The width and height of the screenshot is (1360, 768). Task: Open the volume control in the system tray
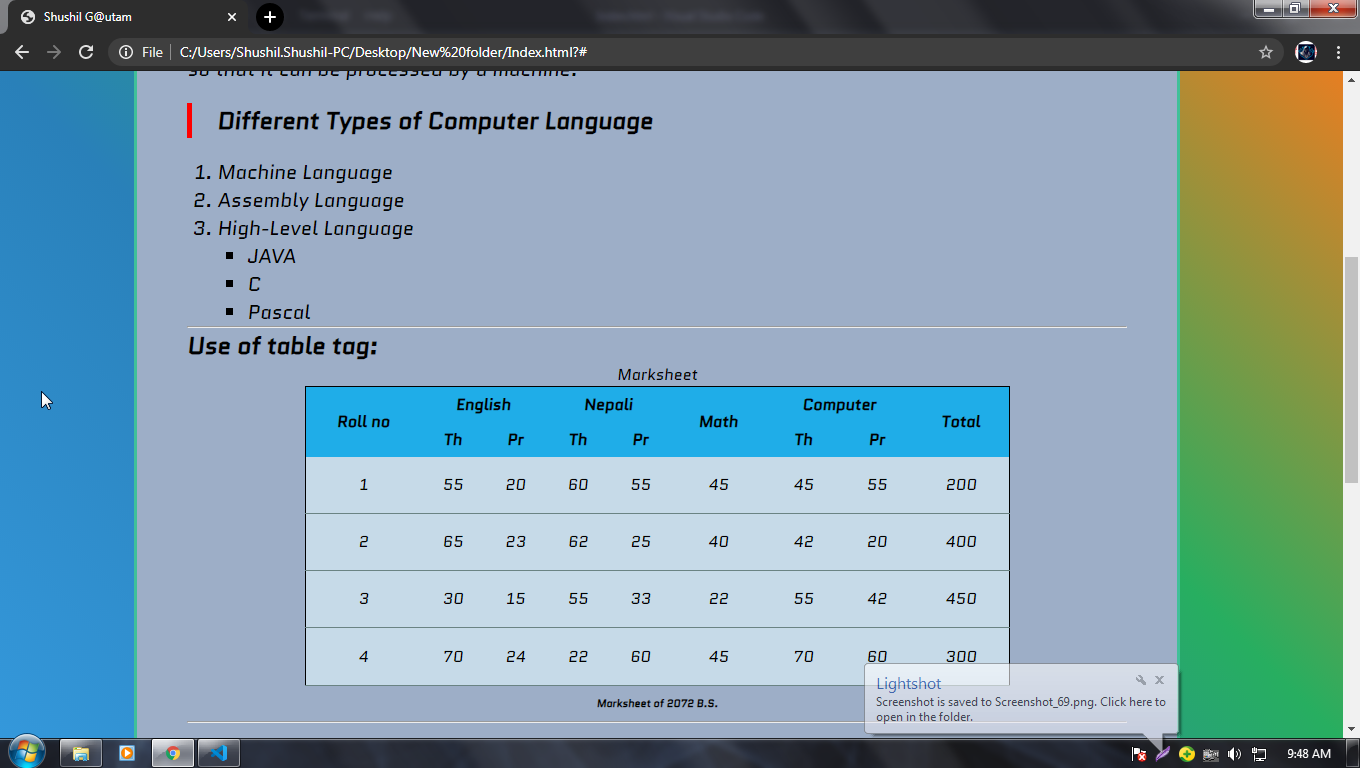pos(1233,754)
